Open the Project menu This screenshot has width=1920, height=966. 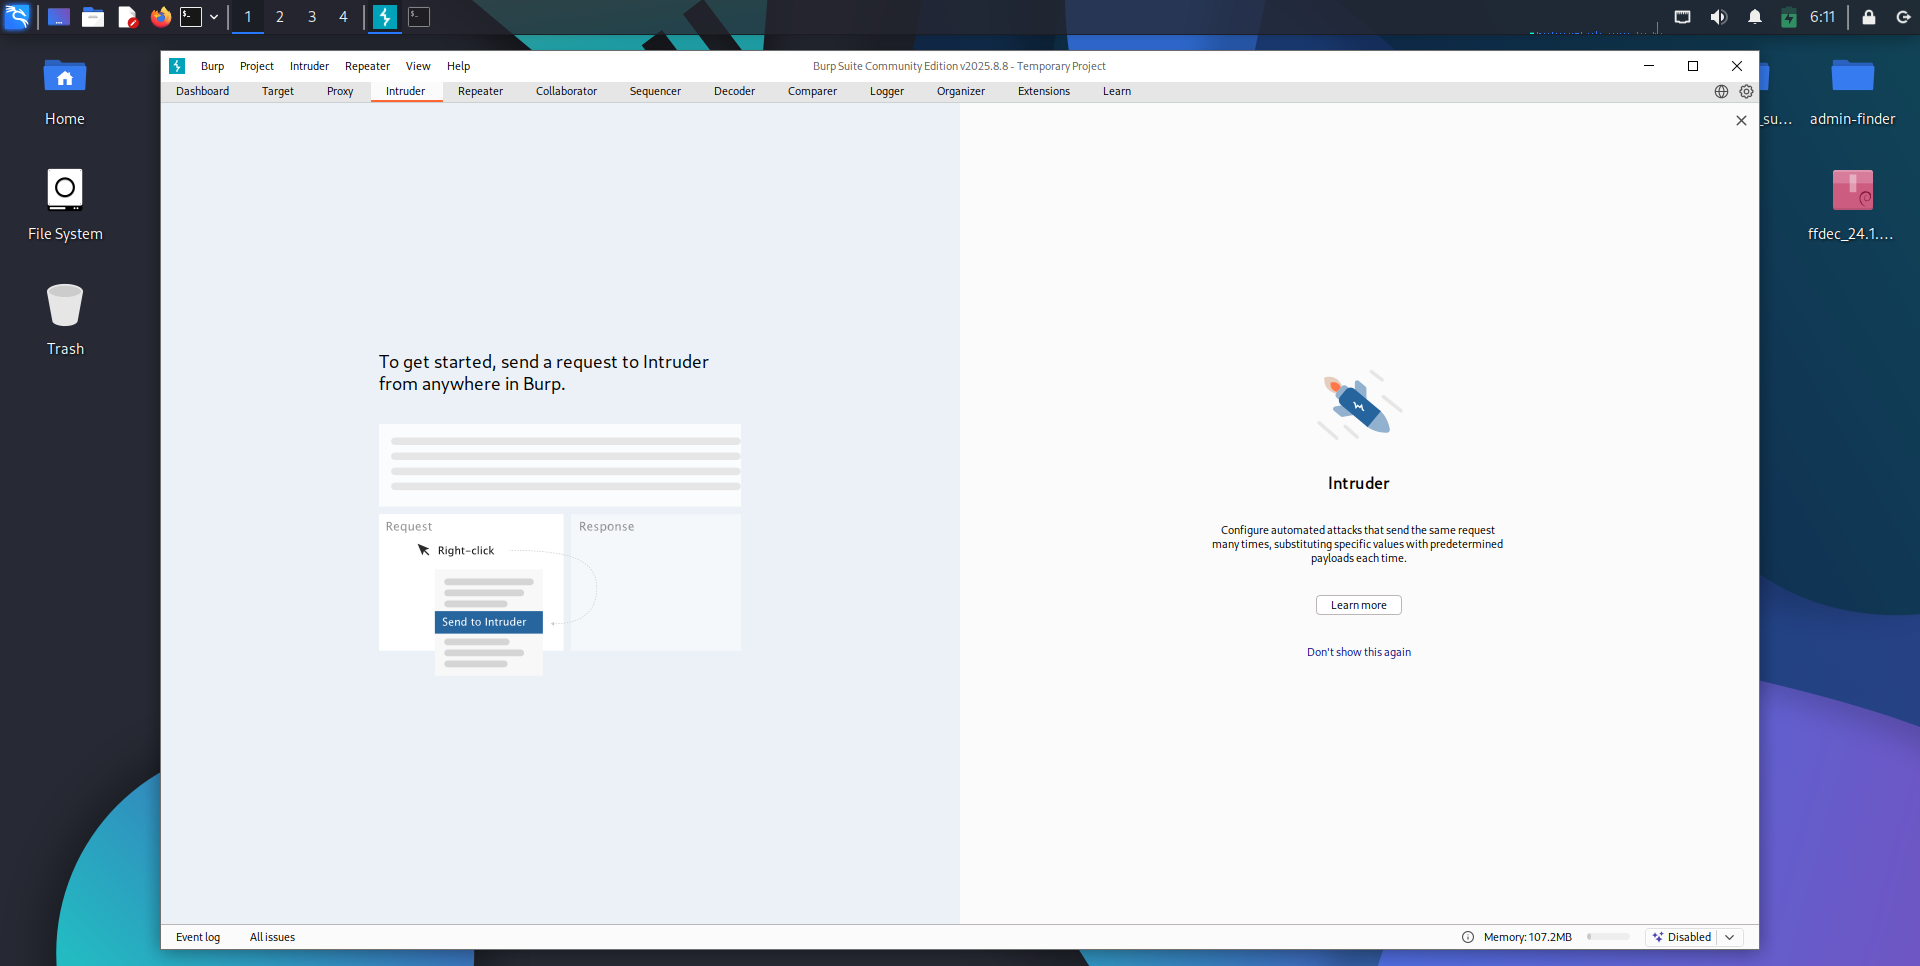pos(257,66)
